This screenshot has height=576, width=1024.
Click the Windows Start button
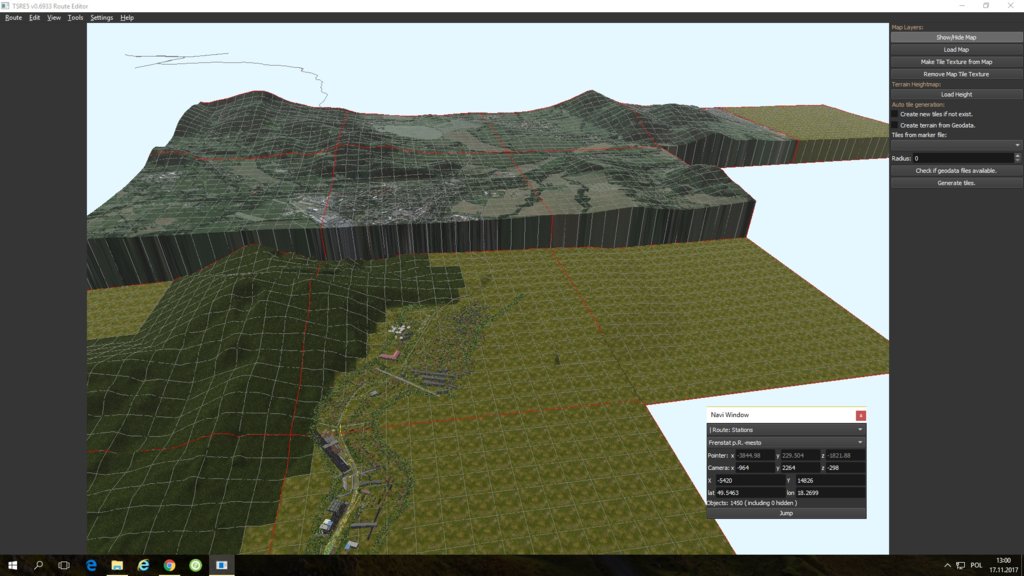click(12, 566)
